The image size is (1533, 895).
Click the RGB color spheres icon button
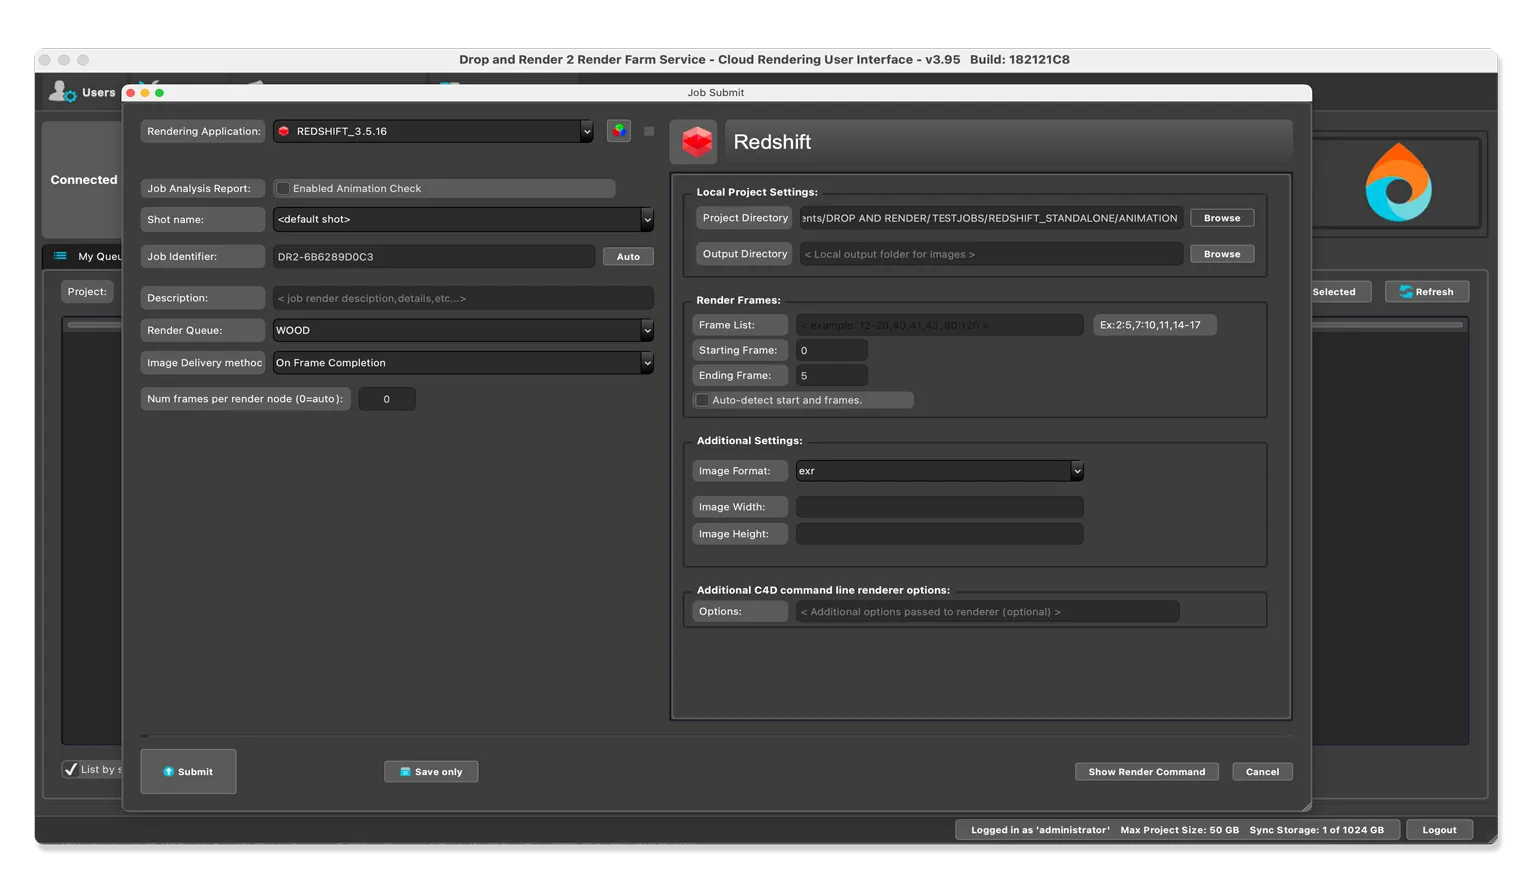pyautogui.click(x=619, y=131)
